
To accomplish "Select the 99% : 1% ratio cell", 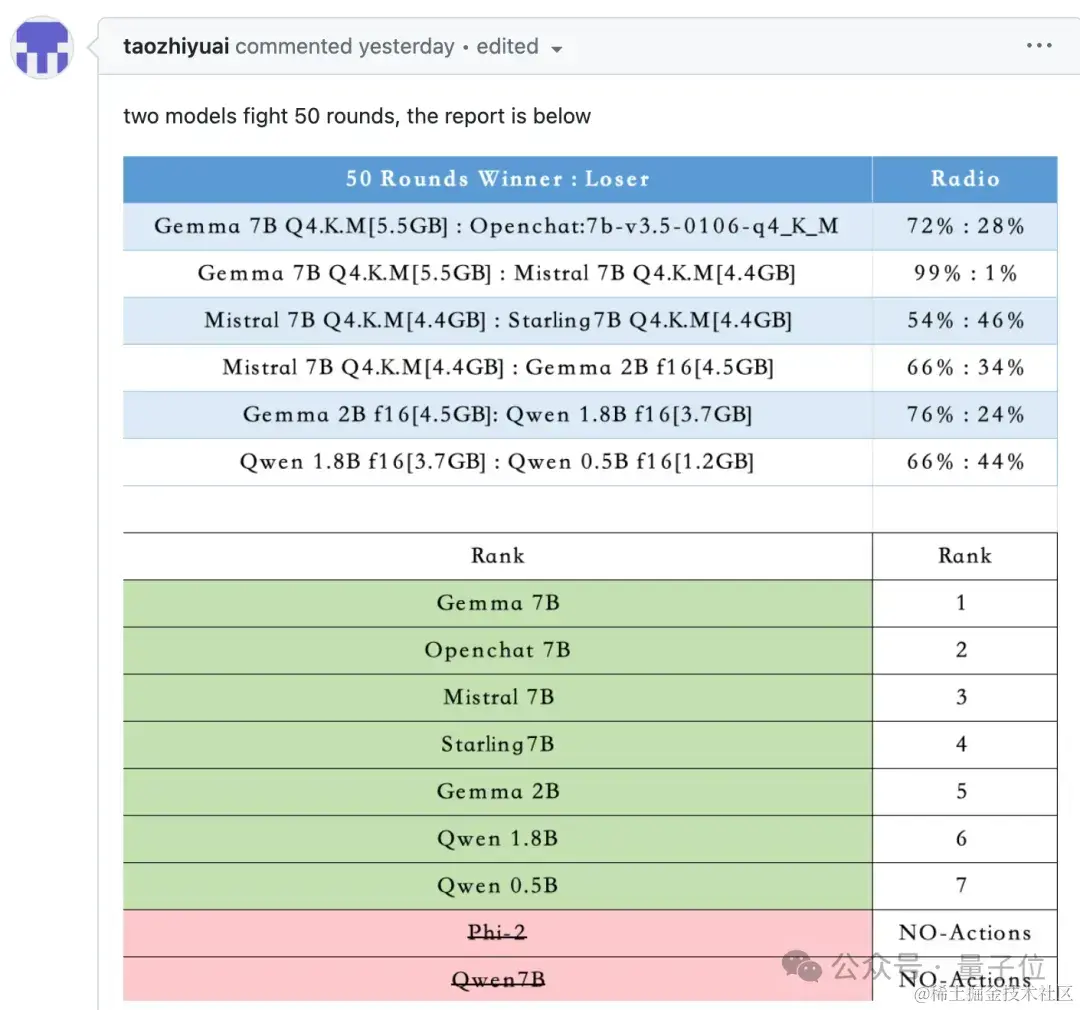I will click(964, 273).
